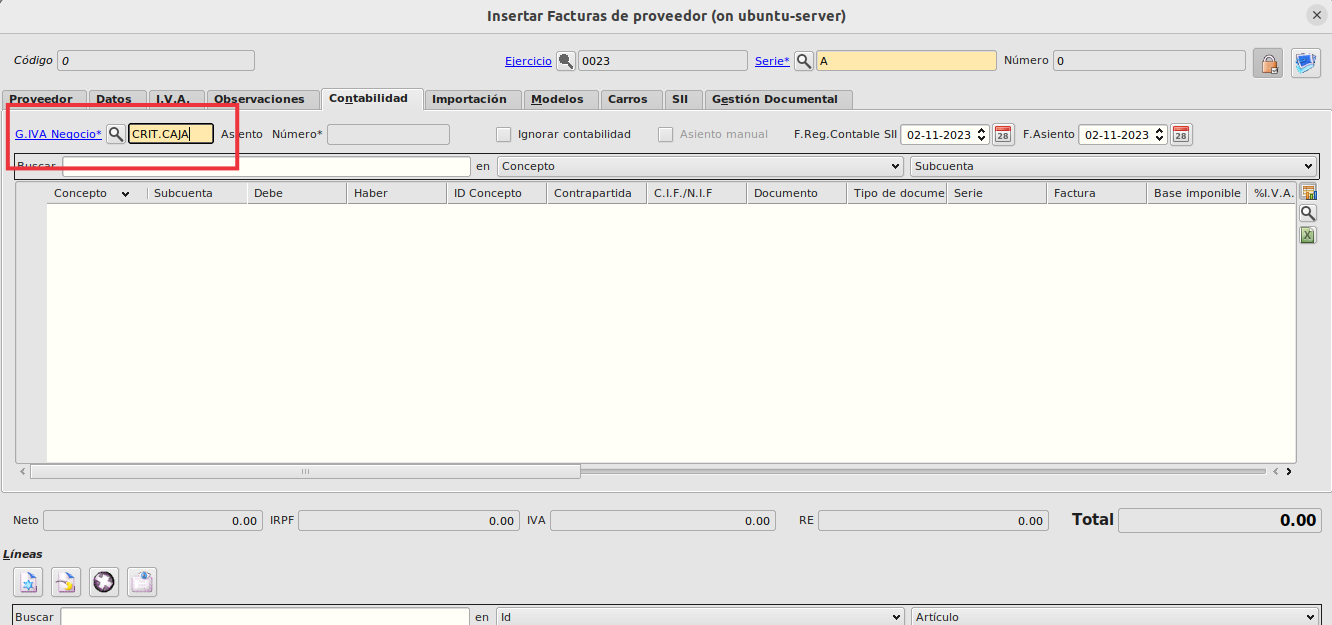Open calendar for F.Reg.Contable SII date
The width and height of the screenshot is (1332, 625).
pos(1003,134)
